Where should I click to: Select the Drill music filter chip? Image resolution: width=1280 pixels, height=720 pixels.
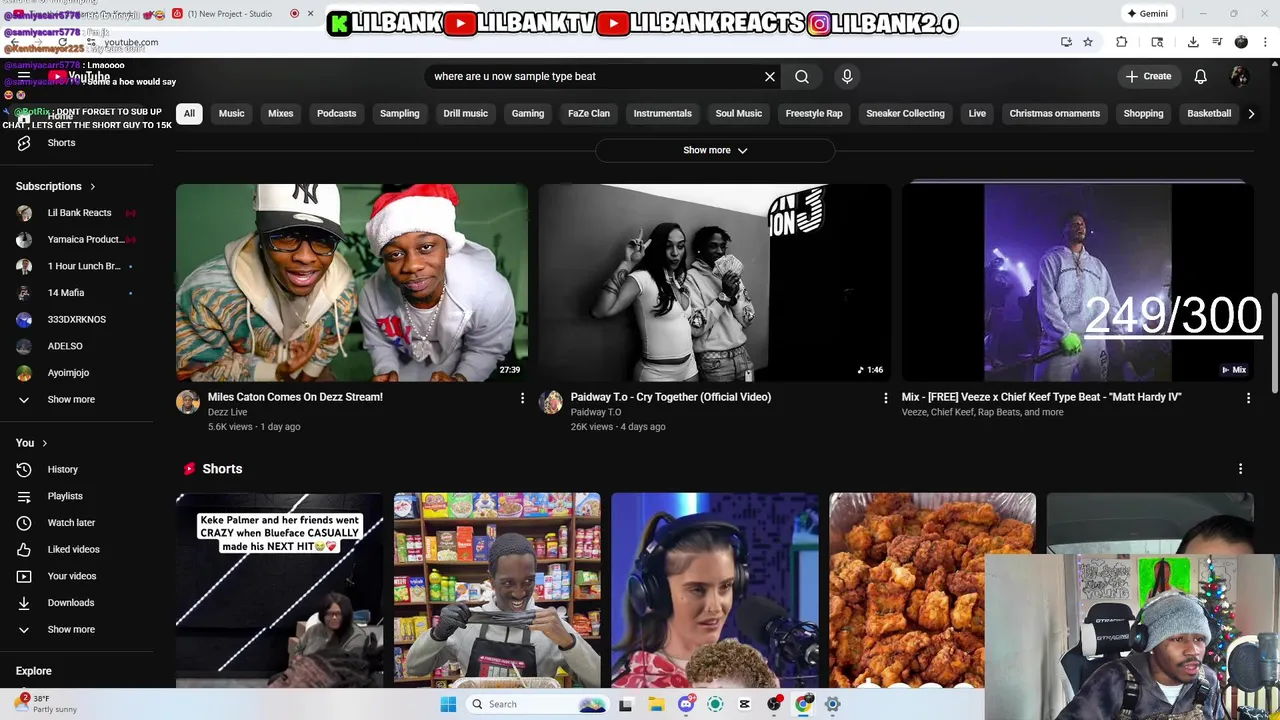[466, 113]
